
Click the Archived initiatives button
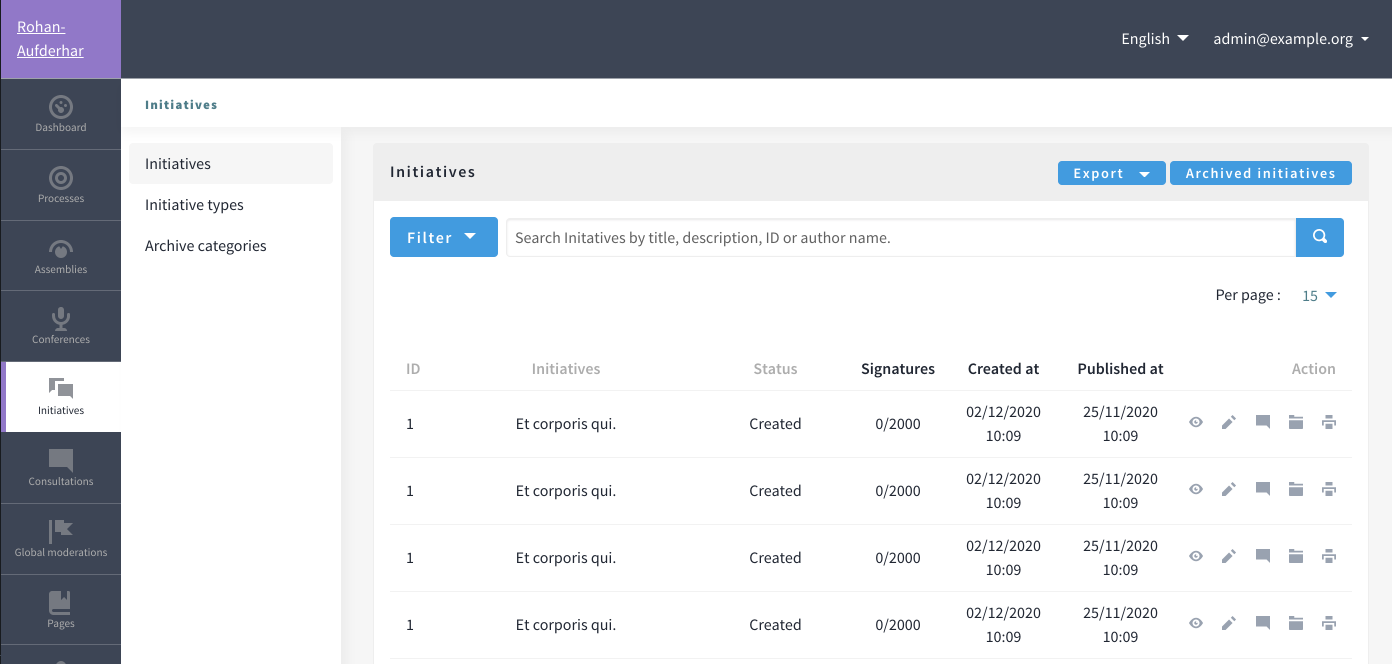pos(1260,174)
